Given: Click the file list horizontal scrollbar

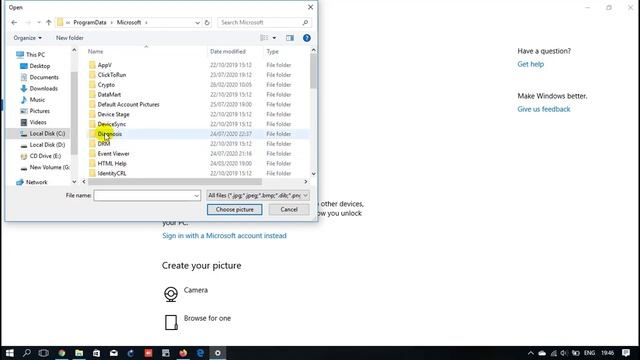Looking at the screenshot, I should (x=175, y=182).
